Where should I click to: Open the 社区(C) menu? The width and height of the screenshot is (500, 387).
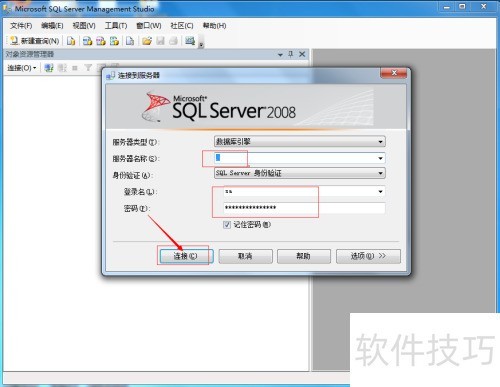(x=182, y=26)
